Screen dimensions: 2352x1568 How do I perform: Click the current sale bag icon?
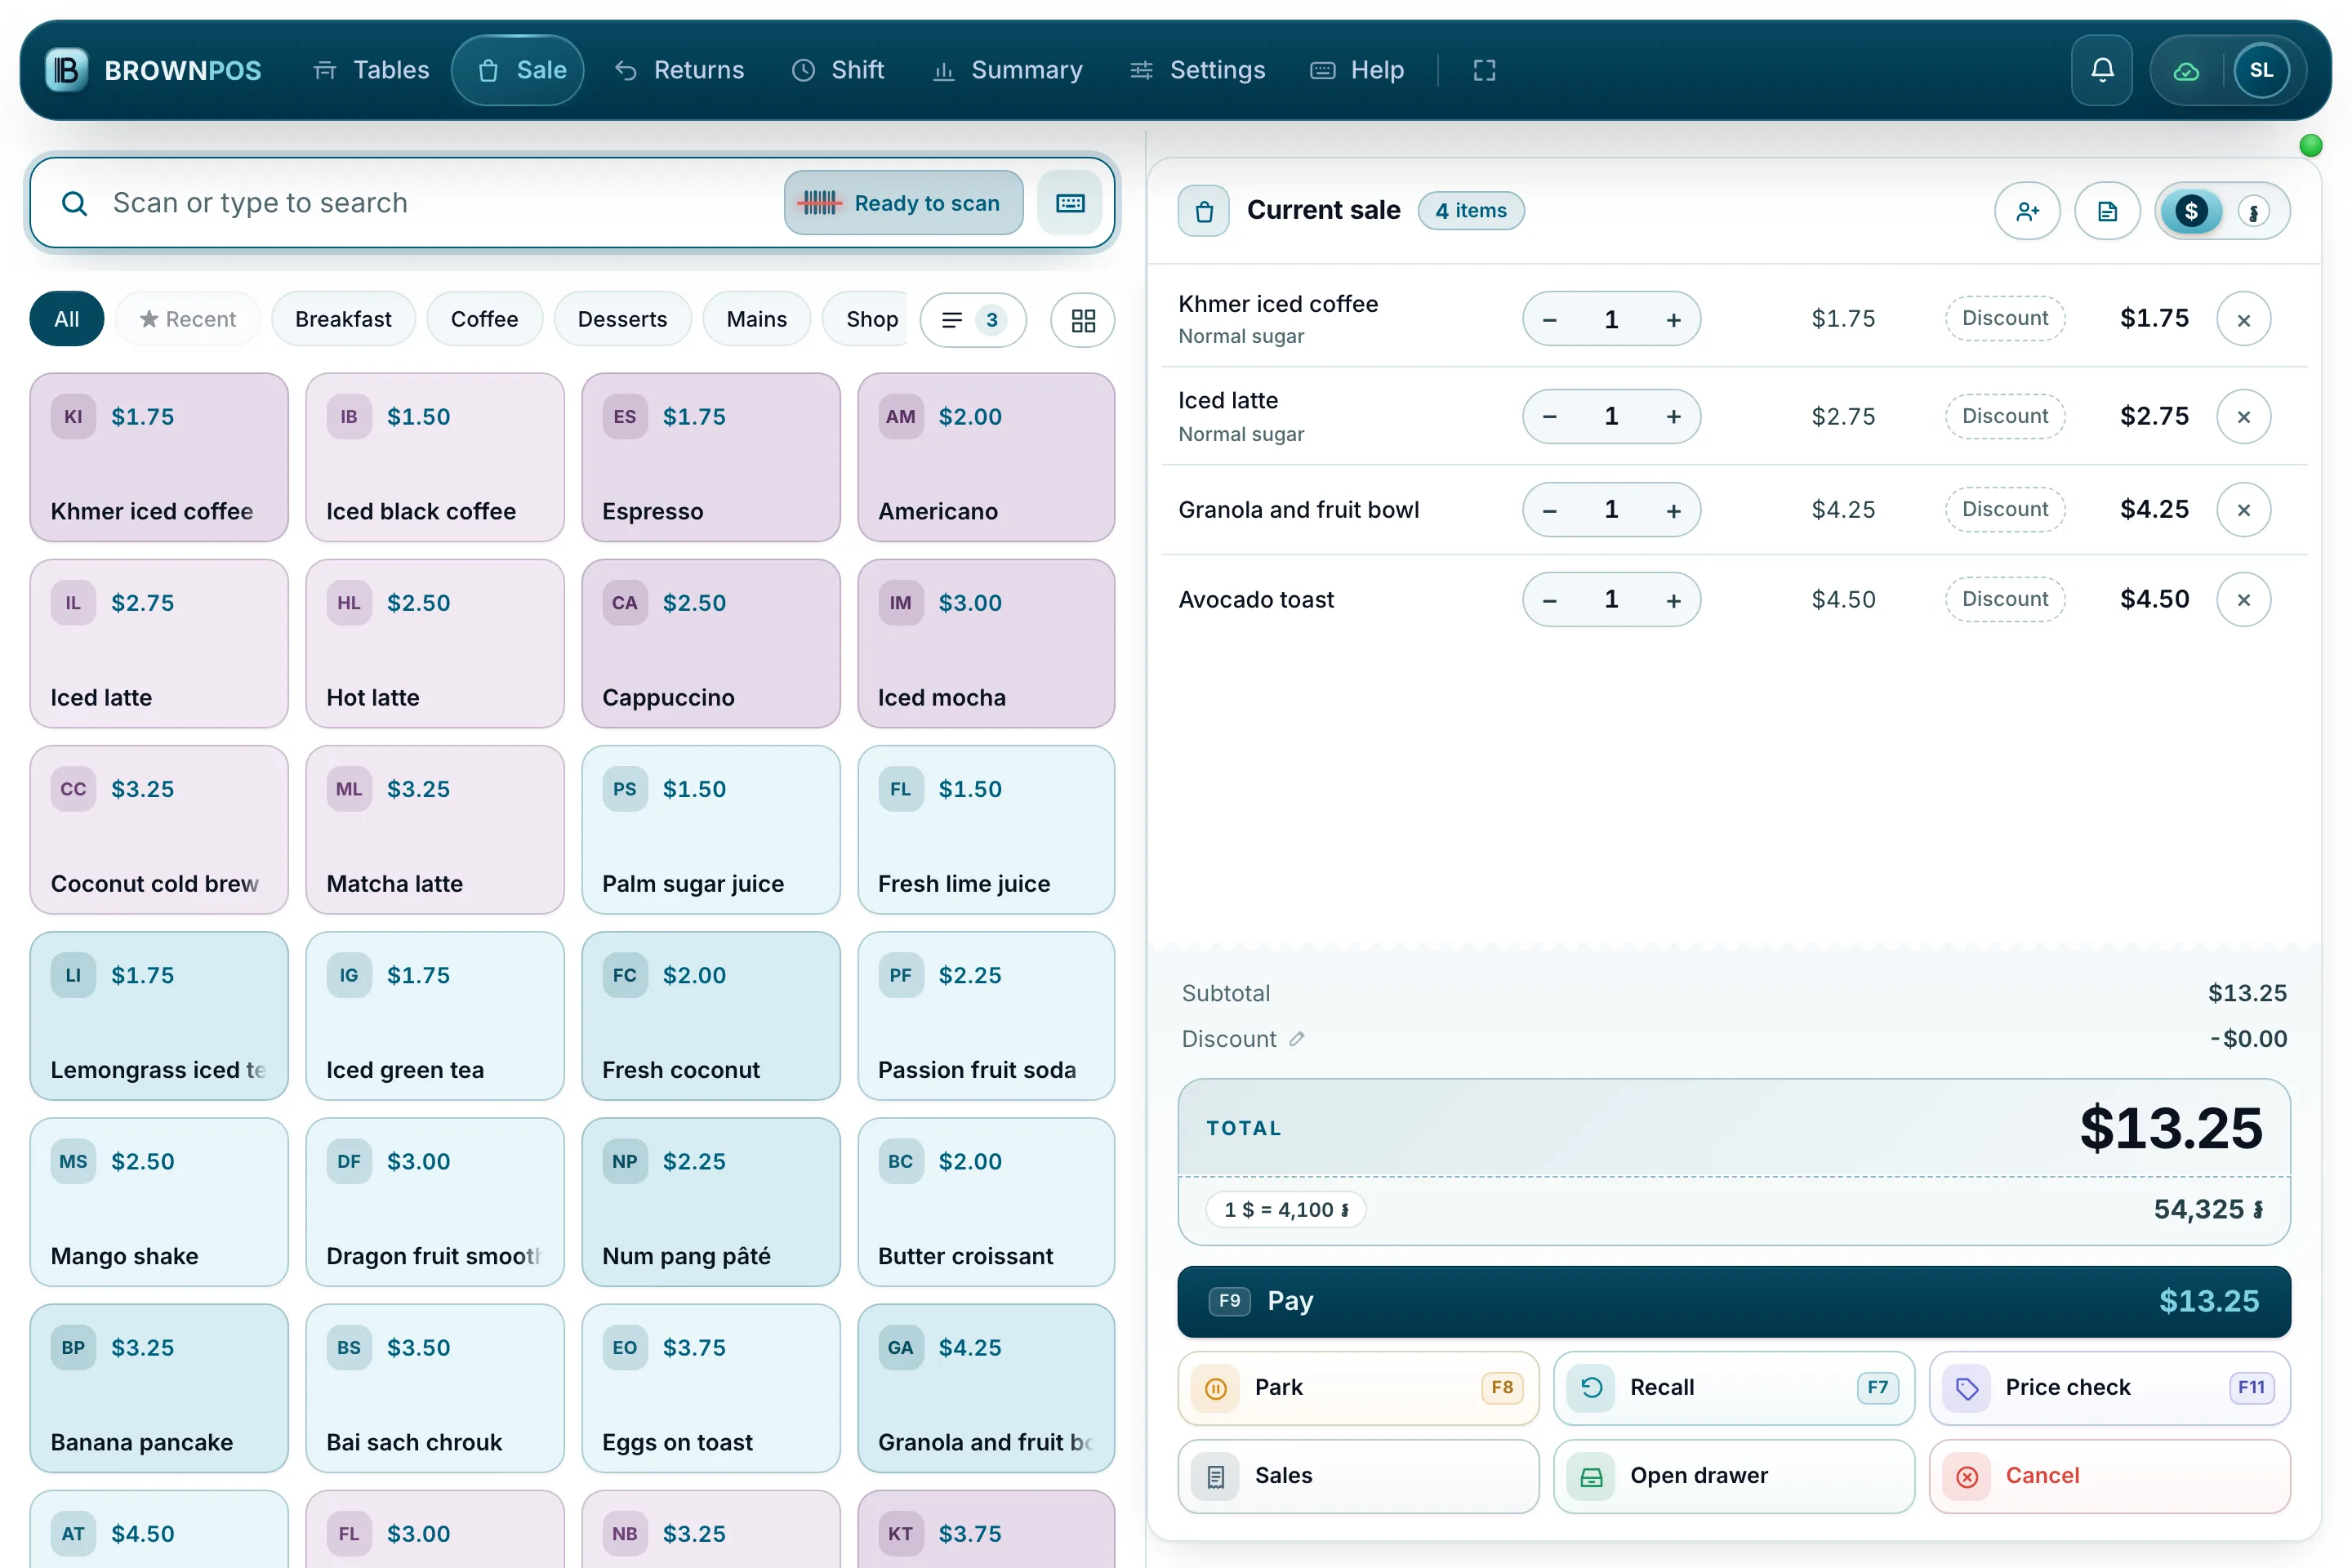click(1204, 211)
